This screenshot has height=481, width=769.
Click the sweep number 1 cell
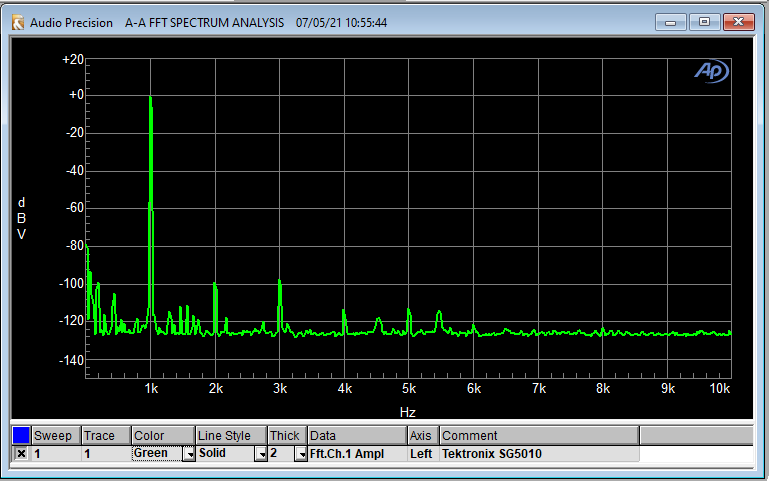click(x=56, y=454)
